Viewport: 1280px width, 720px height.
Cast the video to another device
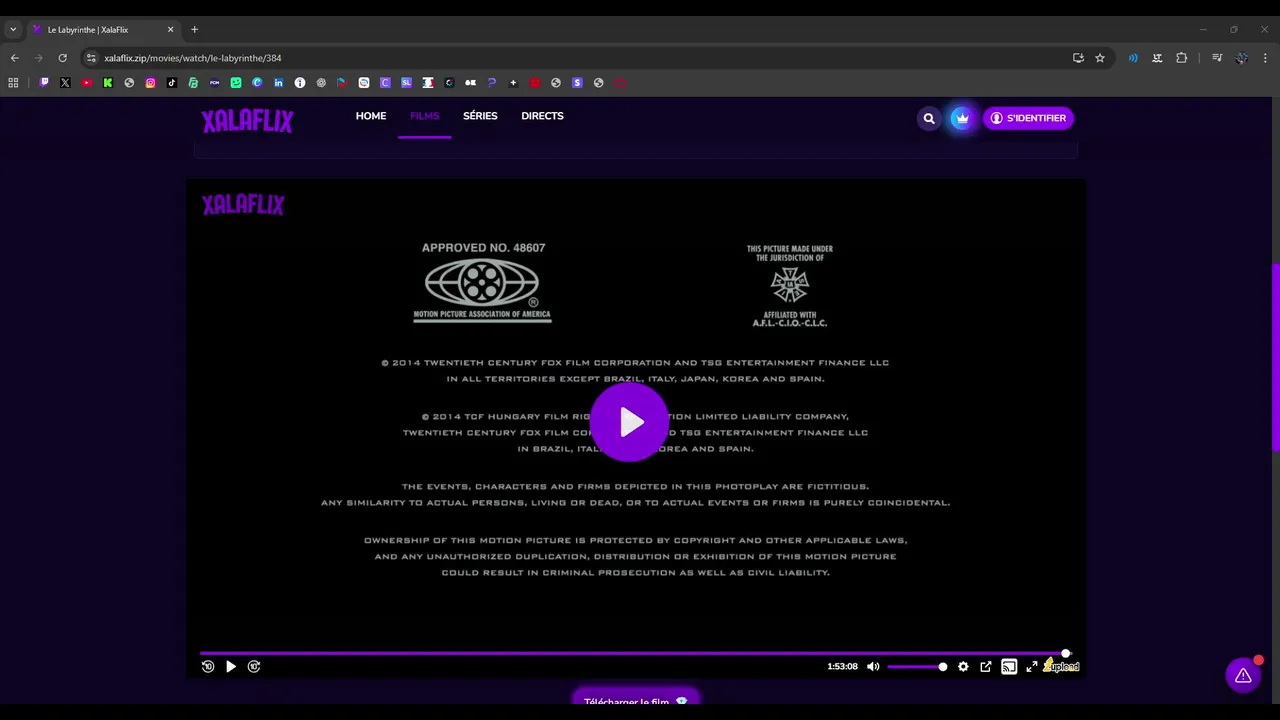1009,666
